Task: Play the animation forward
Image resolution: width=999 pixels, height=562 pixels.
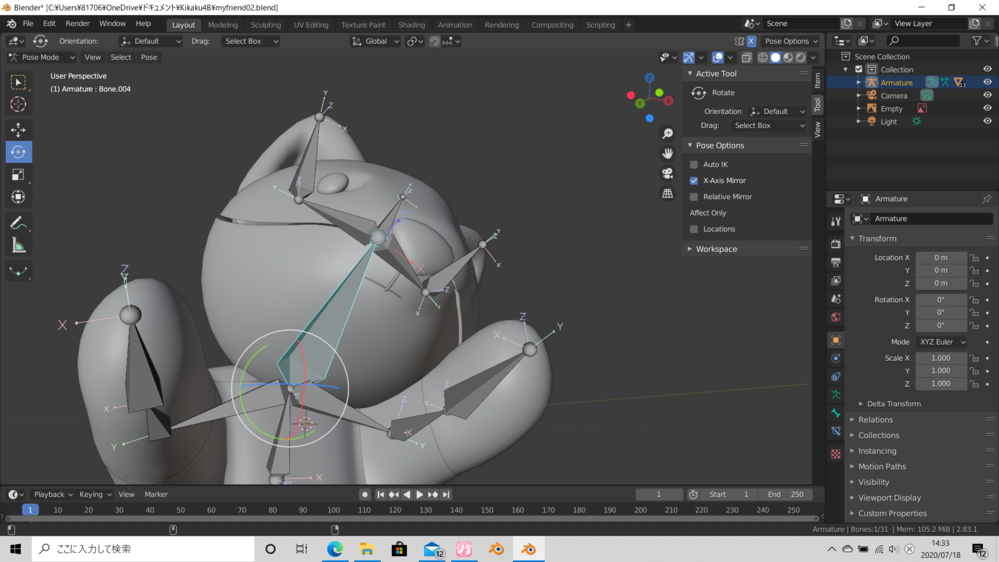Action: pyautogui.click(x=419, y=494)
